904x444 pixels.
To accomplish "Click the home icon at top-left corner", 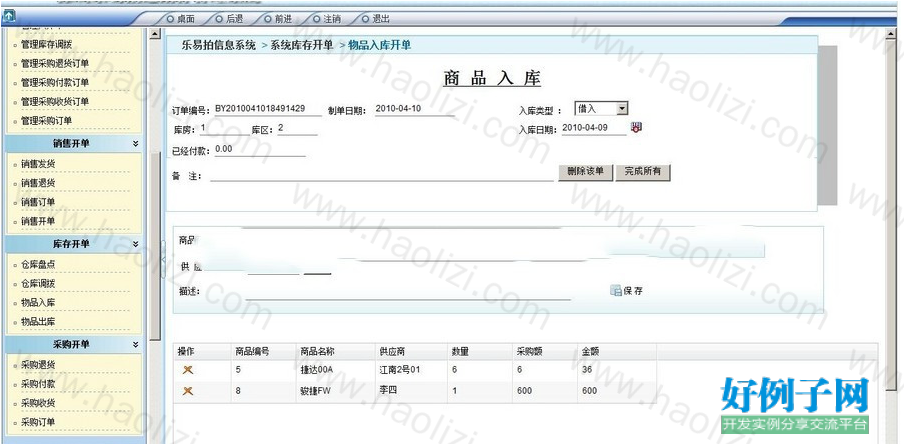I will coord(9,18).
